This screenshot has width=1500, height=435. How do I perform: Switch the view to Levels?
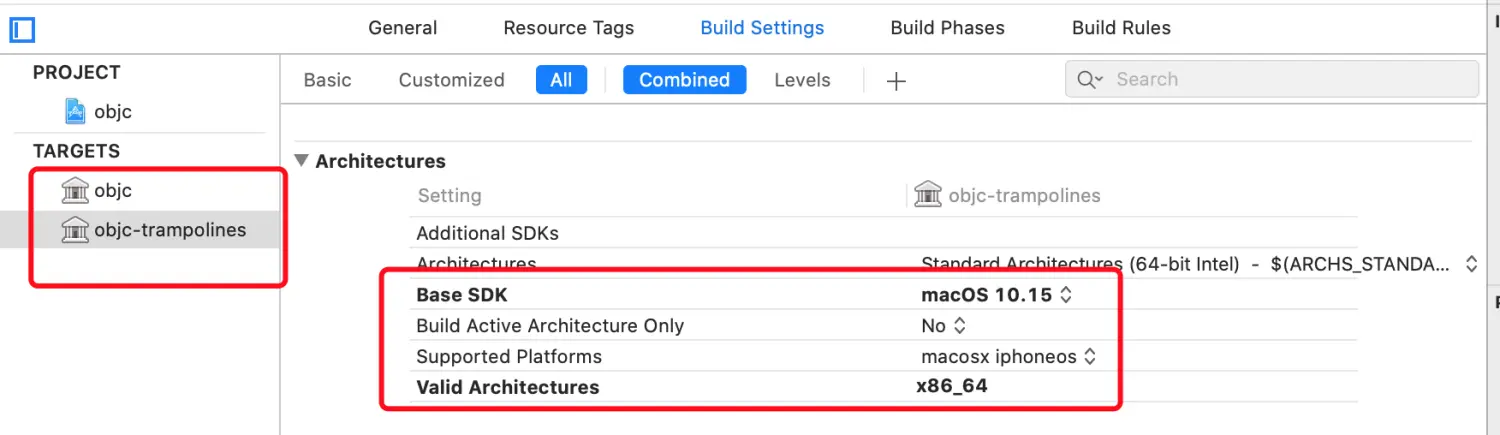802,80
